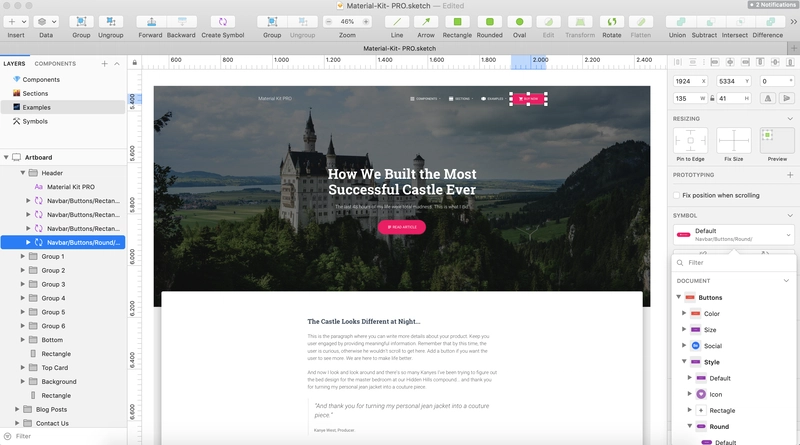
Task: Collapse the Buttons symbol folder
Action: click(x=679, y=297)
